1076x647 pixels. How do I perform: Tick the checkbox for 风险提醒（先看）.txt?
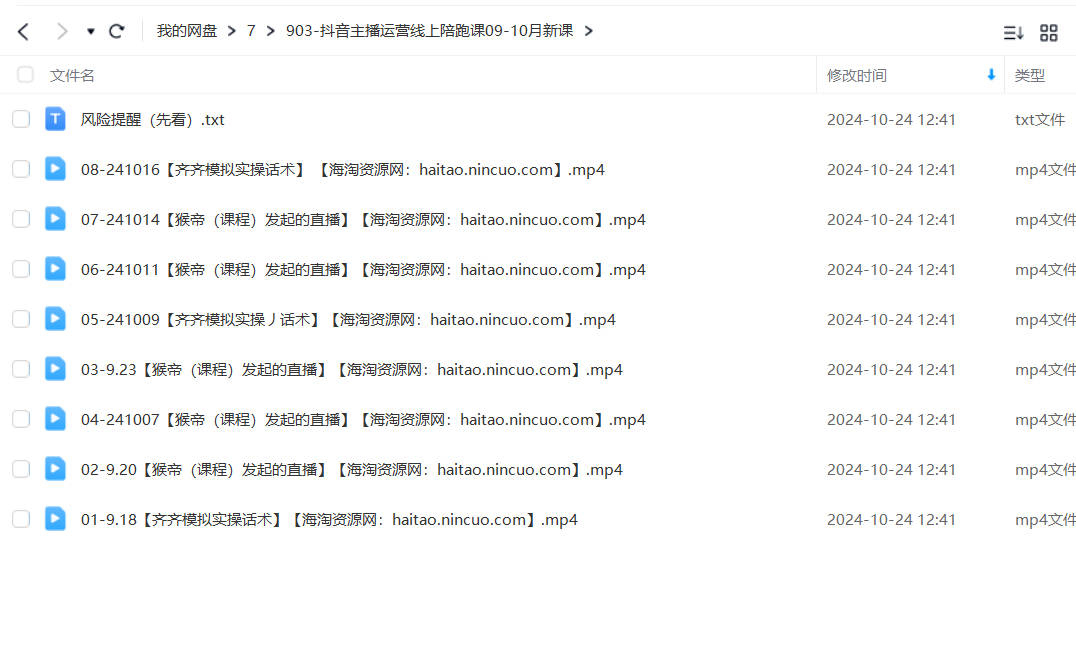[21, 119]
